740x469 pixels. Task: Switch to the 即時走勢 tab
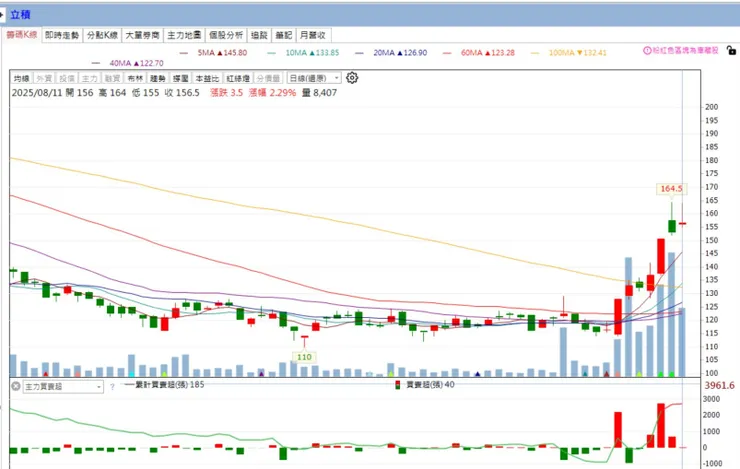pyautogui.click(x=62, y=35)
